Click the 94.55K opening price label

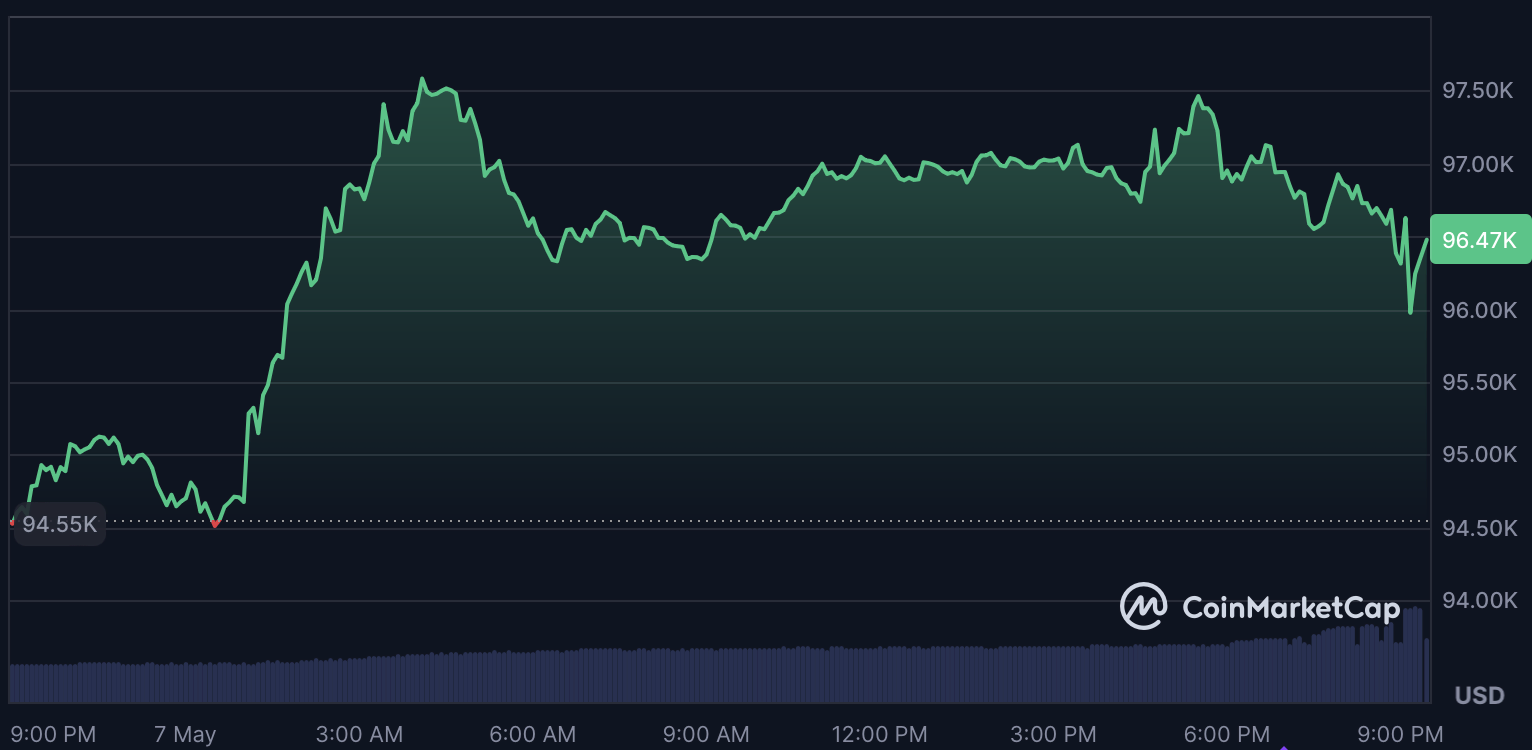tap(60, 524)
